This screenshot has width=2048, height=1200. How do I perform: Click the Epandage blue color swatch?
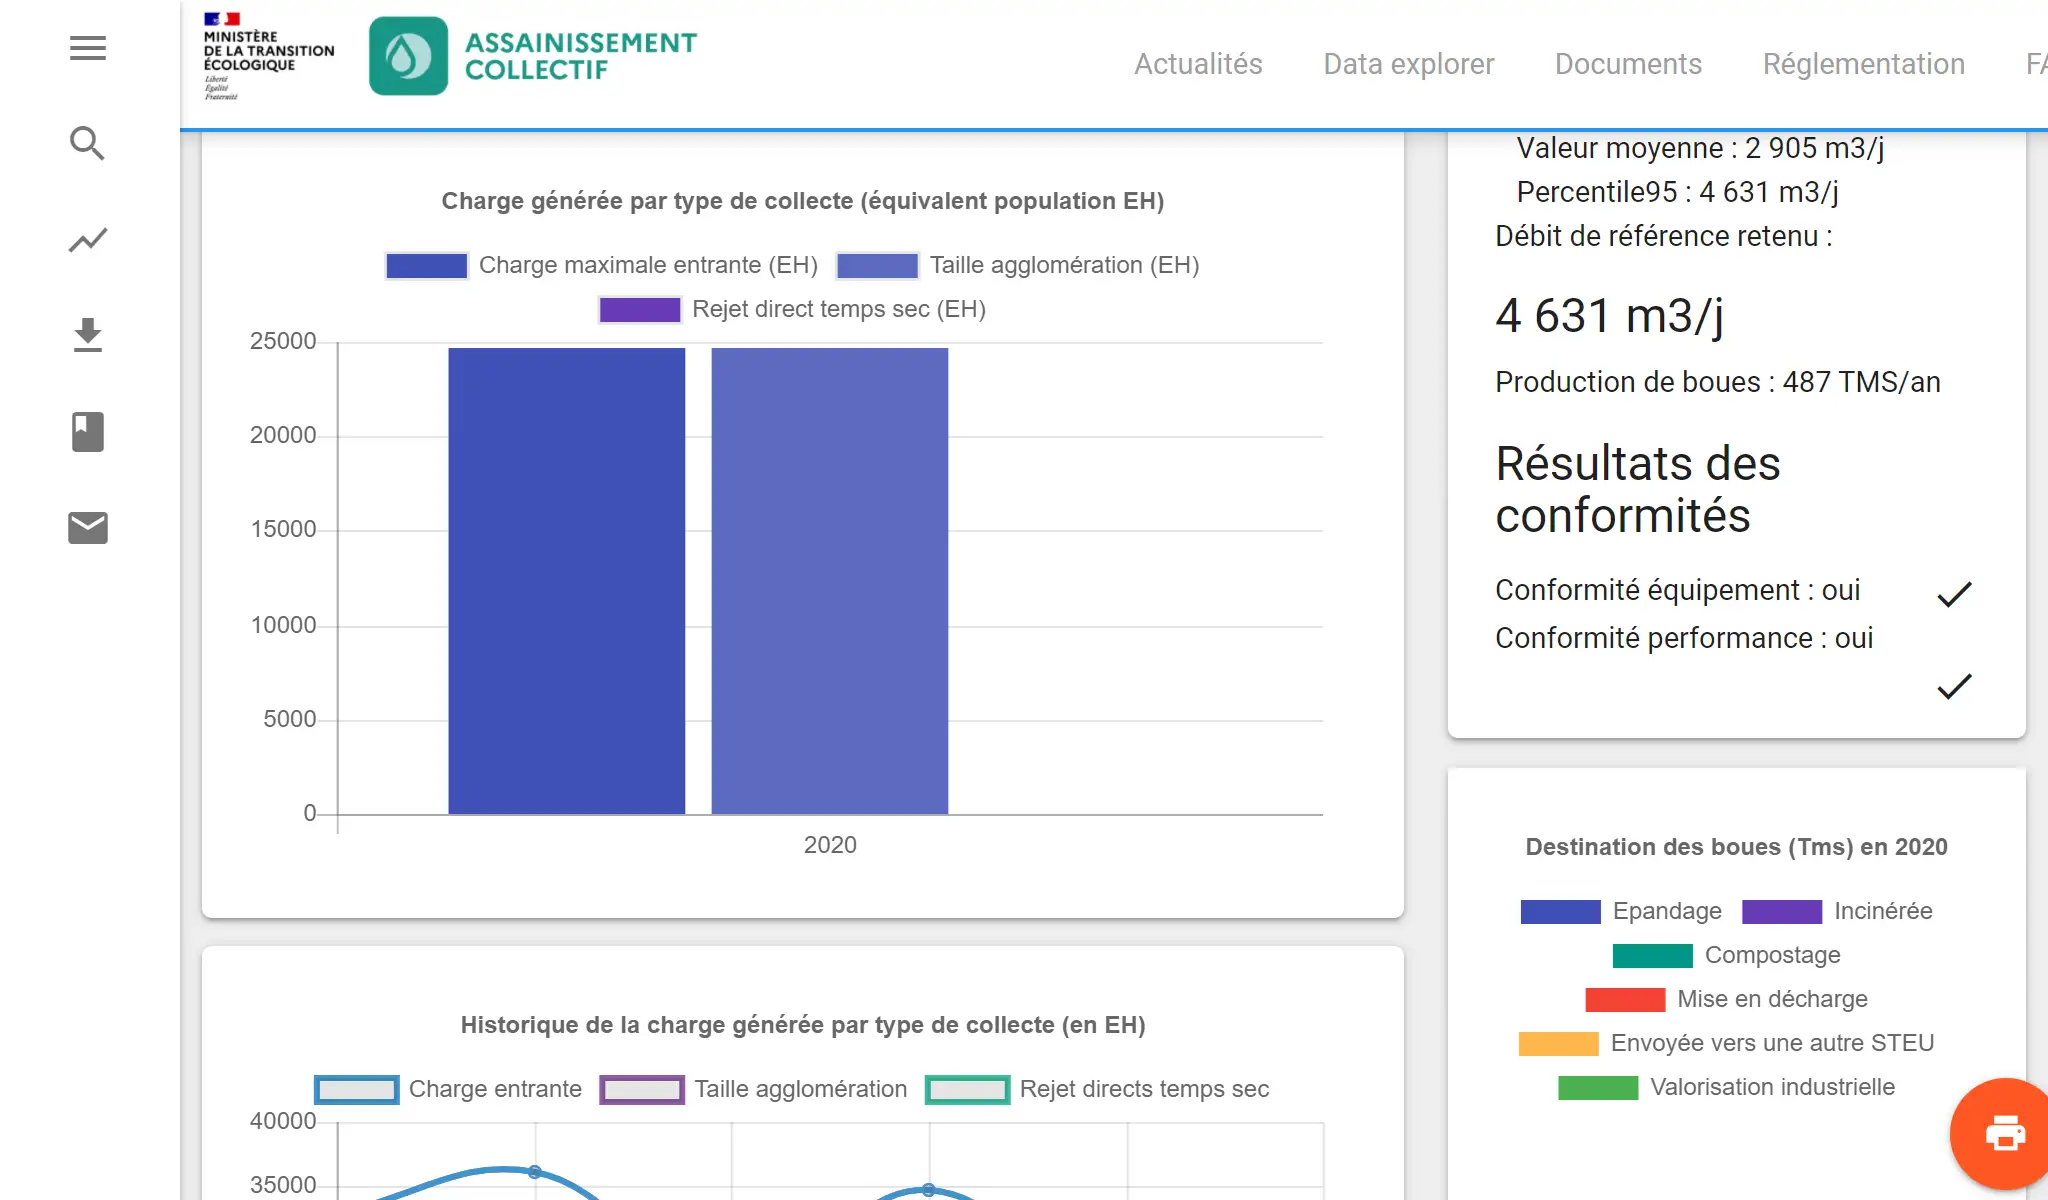coord(1560,911)
